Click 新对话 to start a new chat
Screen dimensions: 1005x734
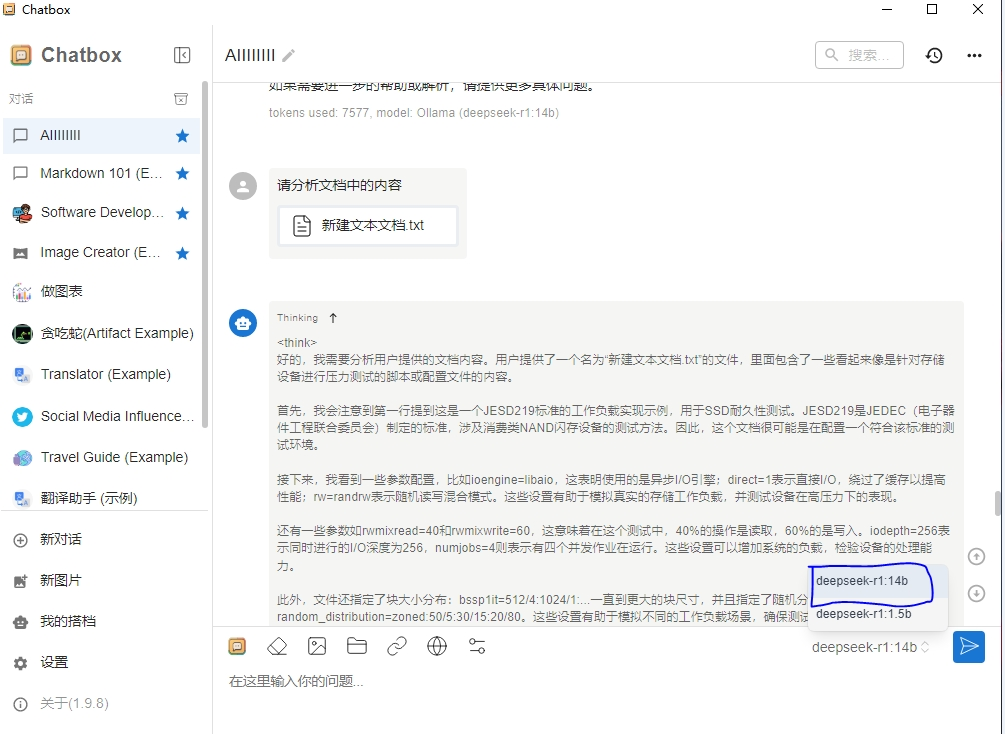pos(61,540)
